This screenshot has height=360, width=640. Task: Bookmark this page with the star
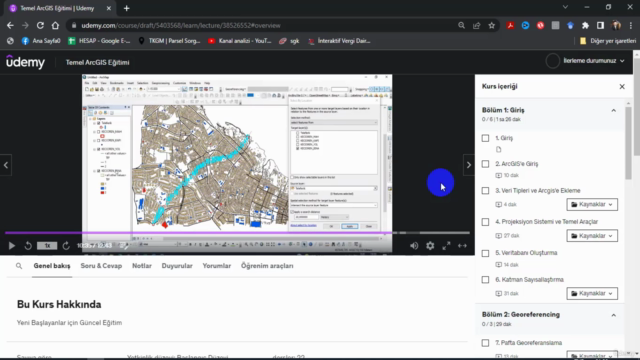tap(491, 25)
